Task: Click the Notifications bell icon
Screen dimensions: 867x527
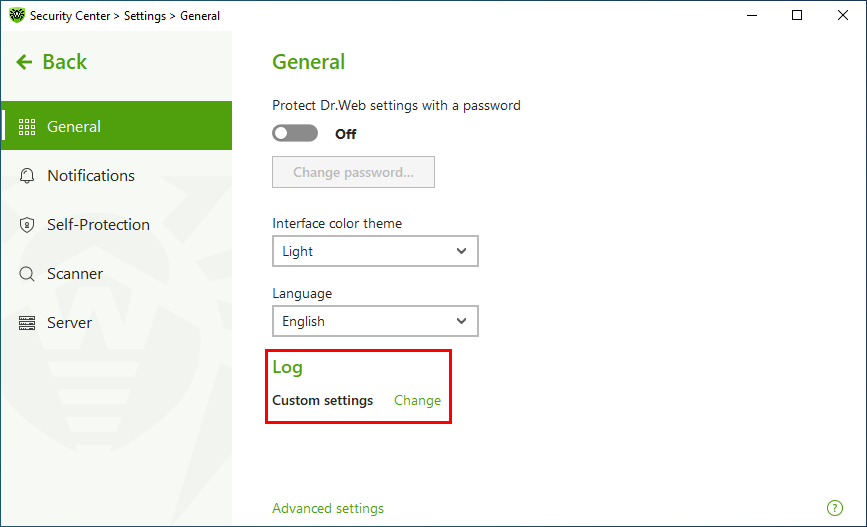Action: [27, 176]
